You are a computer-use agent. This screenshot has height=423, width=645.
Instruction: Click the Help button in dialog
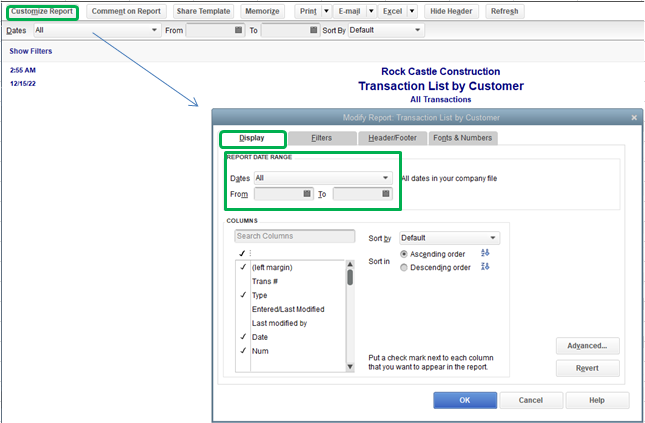597,400
